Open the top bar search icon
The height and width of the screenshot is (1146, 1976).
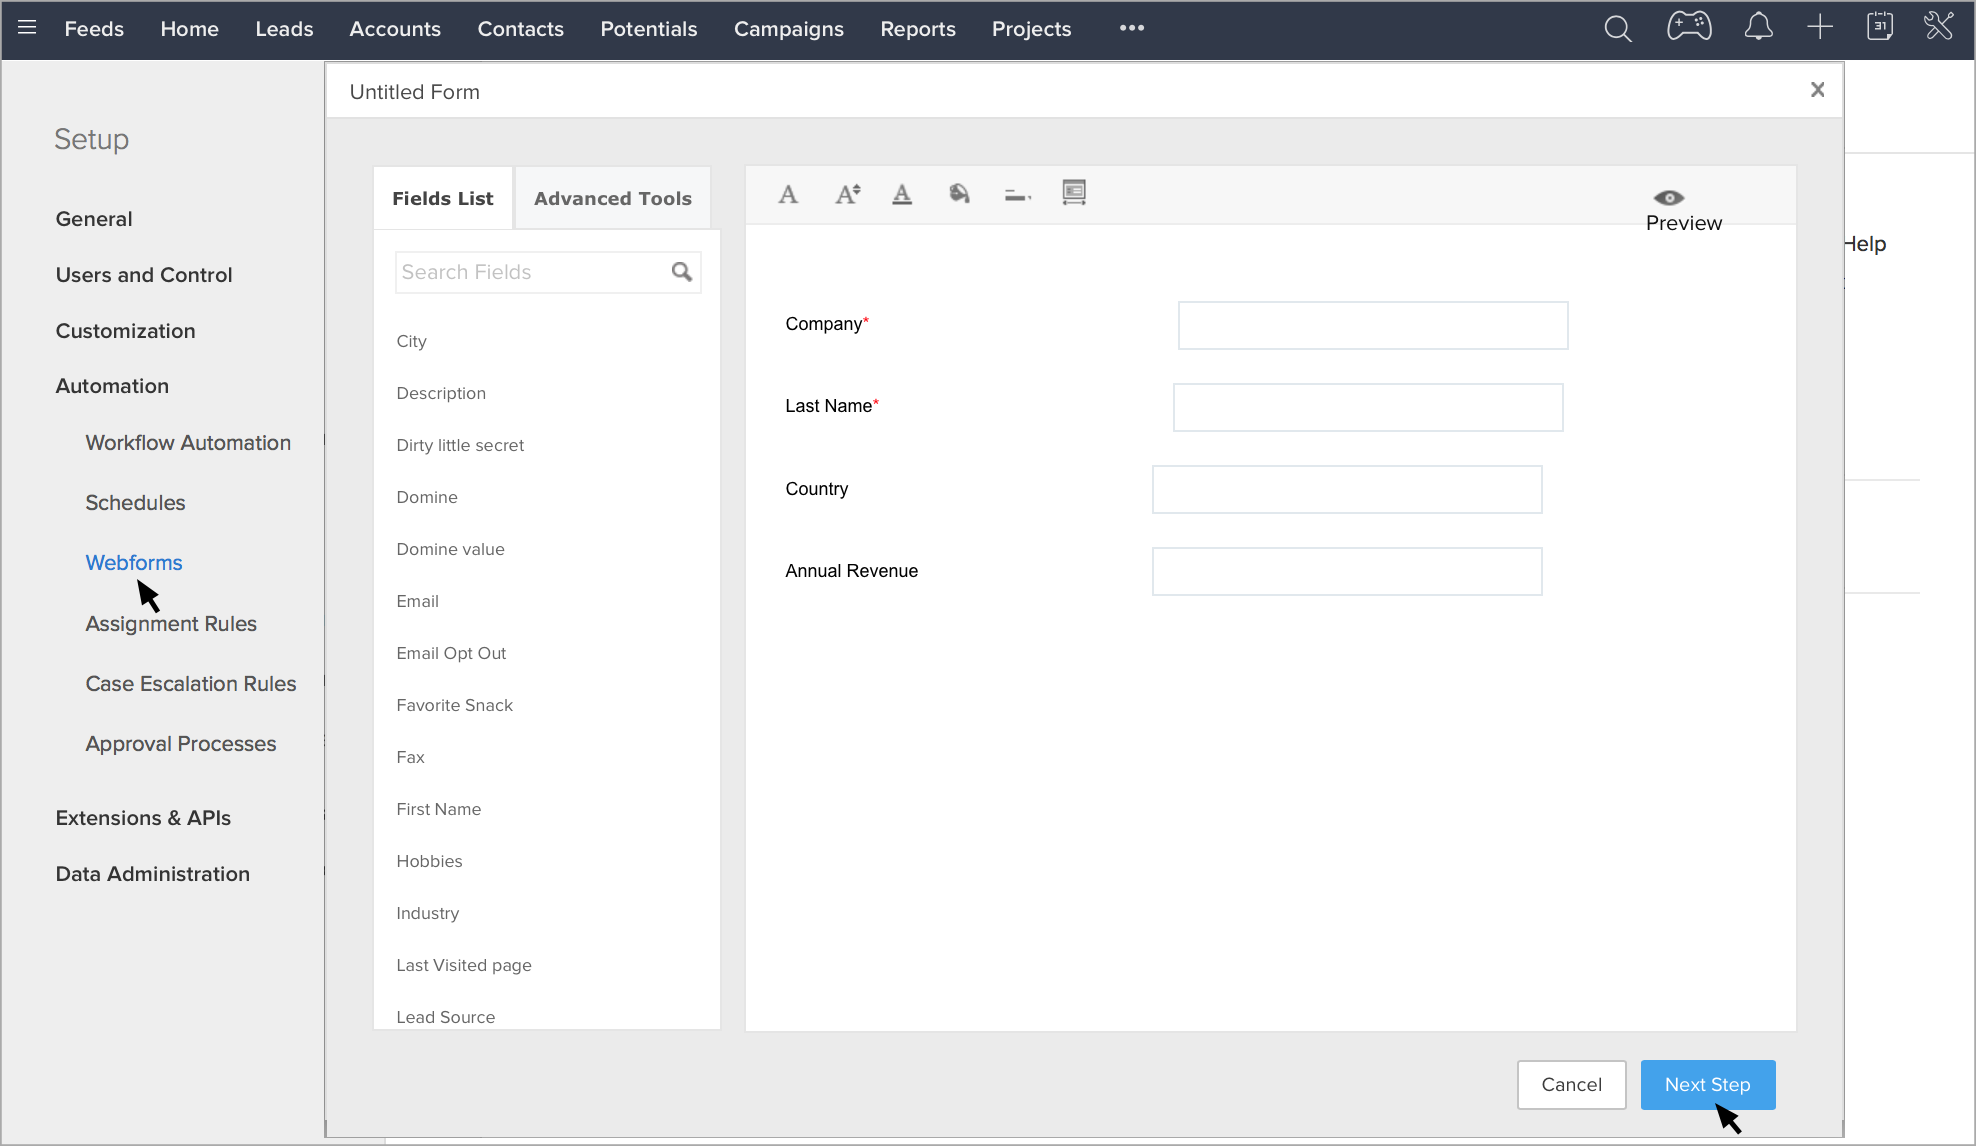click(x=1617, y=29)
